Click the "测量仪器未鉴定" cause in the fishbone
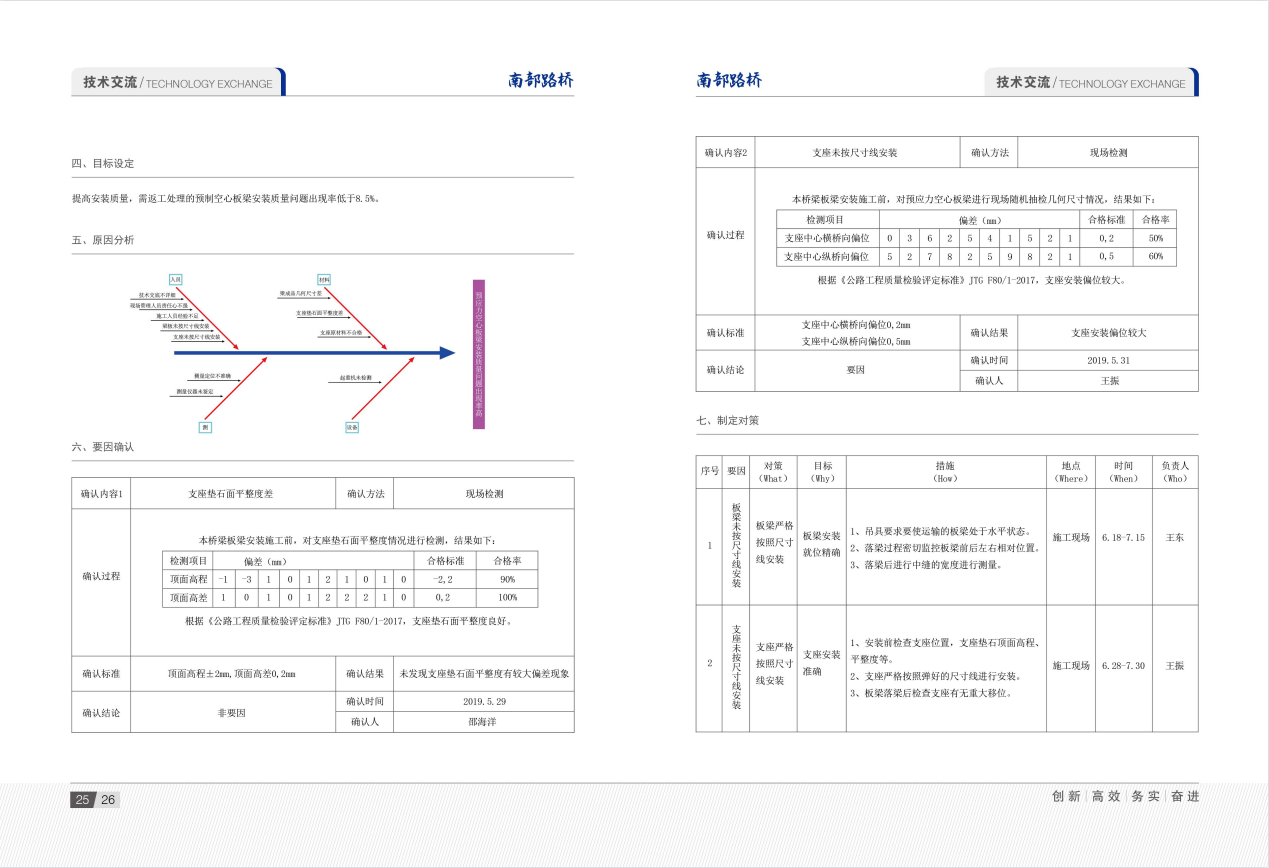The height and width of the screenshot is (868, 1269). 195,391
